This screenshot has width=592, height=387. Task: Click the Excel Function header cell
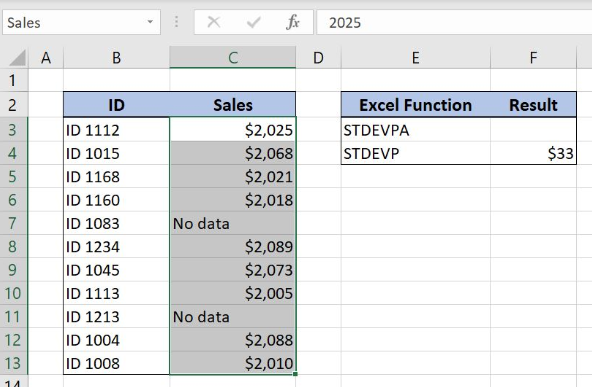[415, 105]
